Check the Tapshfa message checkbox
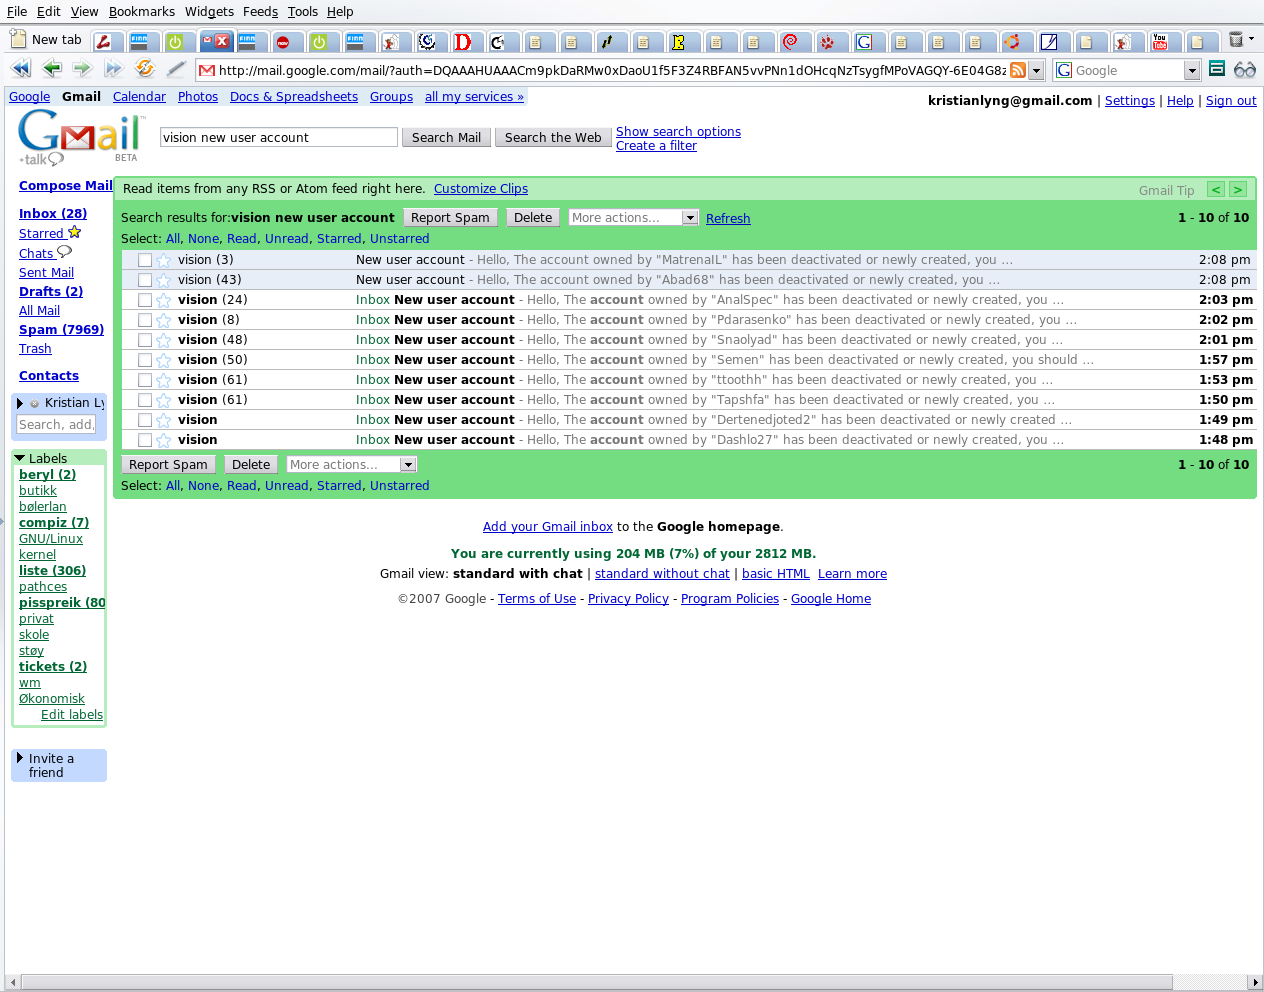The image size is (1264, 992). tap(145, 400)
